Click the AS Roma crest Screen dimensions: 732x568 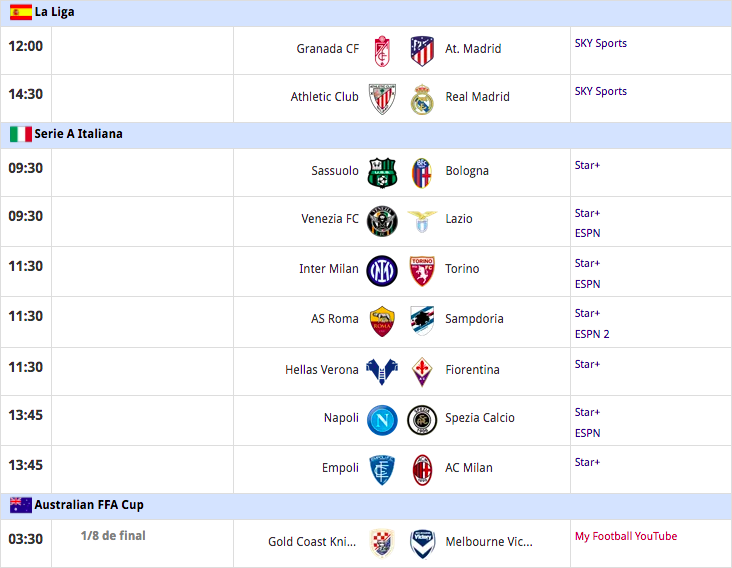[x=382, y=322]
